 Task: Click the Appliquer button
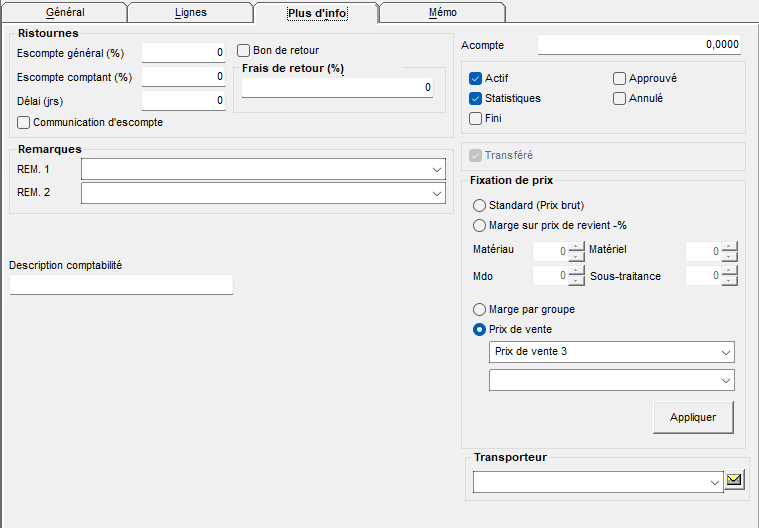pos(693,417)
